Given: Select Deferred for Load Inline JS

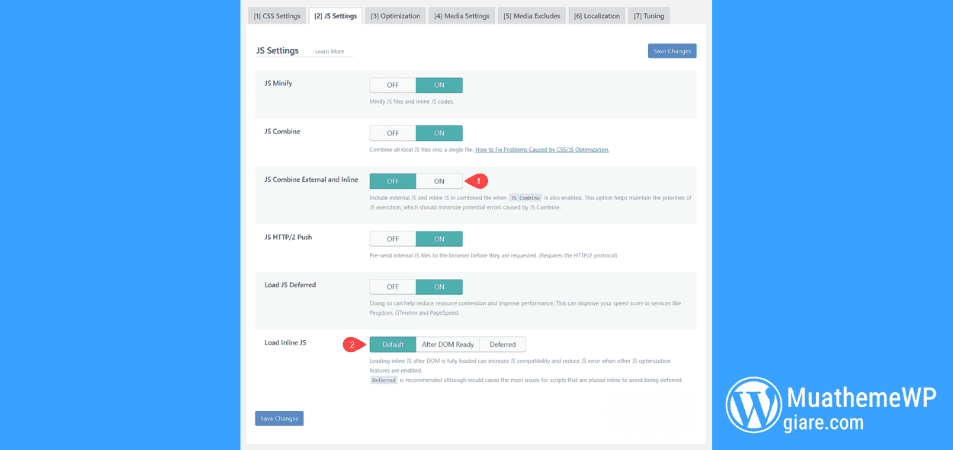Looking at the screenshot, I should coord(502,344).
